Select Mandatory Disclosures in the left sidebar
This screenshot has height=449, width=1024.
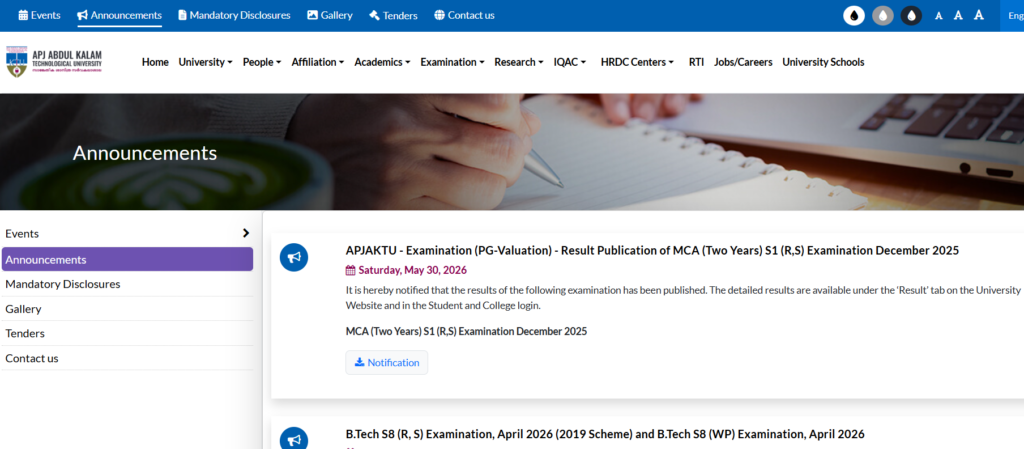pos(127,284)
